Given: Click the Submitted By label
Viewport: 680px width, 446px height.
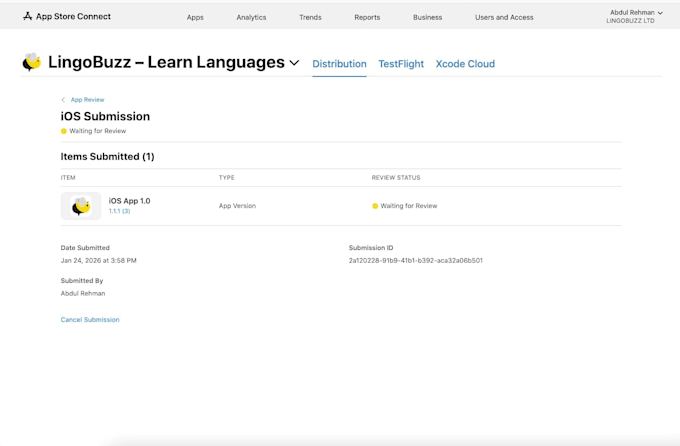Looking at the screenshot, I should point(82,281).
